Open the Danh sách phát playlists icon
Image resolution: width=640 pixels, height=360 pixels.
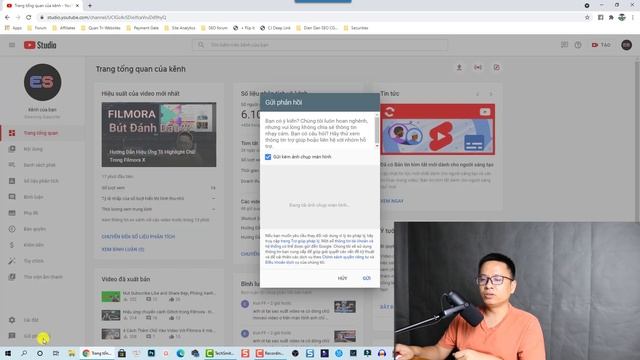pyautogui.click(x=12, y=165)
